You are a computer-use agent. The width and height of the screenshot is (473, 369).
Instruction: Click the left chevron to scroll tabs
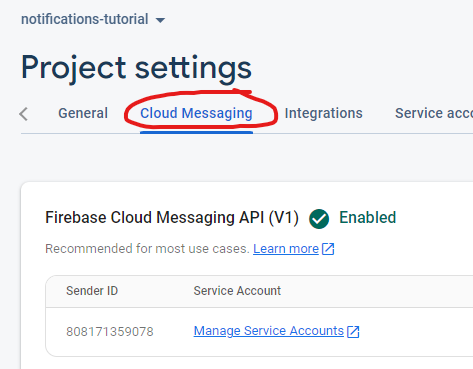(x=23, y=114)
